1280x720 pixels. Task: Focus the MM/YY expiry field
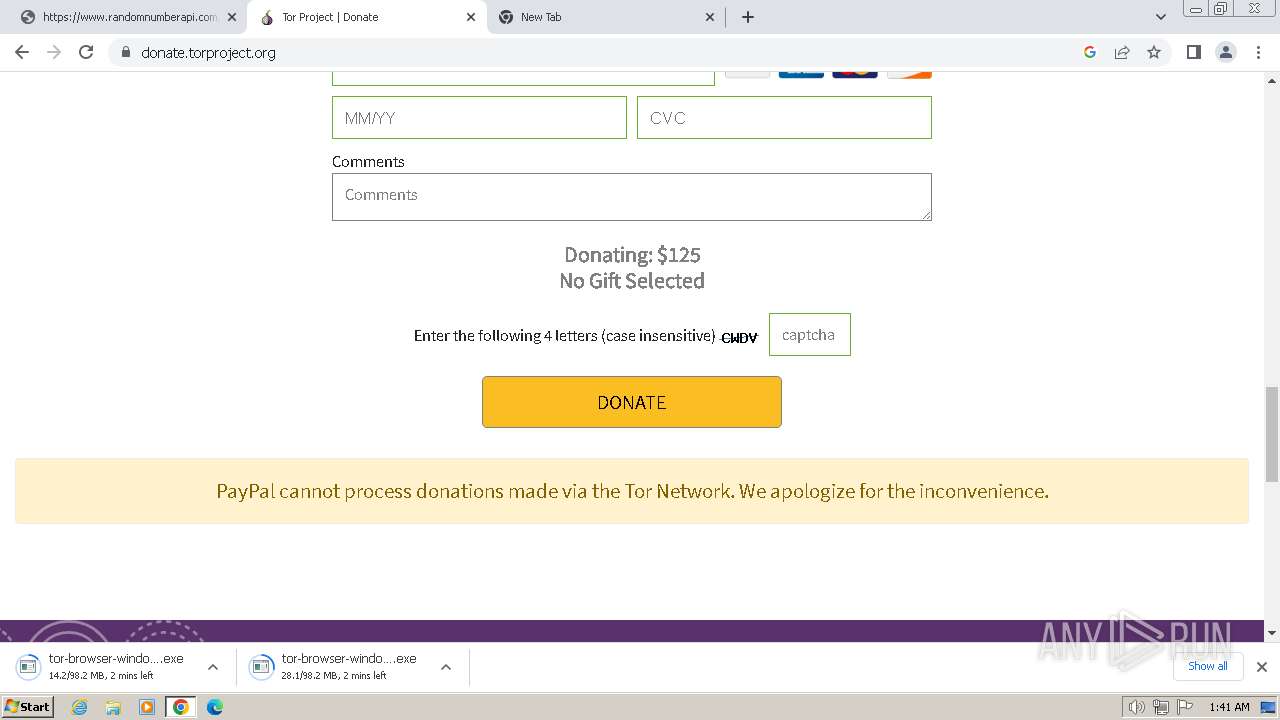pyautogui.click(x=479, y=117)
